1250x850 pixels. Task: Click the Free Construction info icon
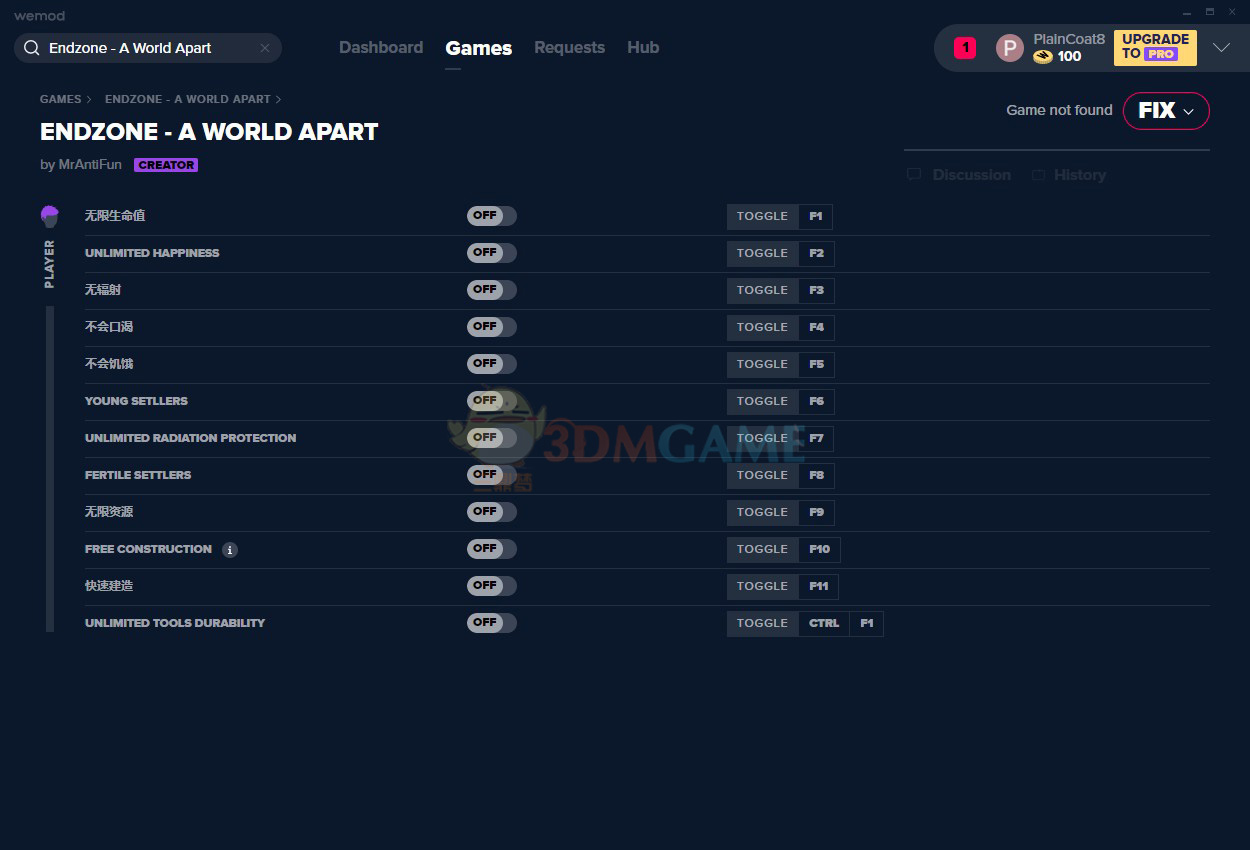pyautogui.click(x=230, y=550)
